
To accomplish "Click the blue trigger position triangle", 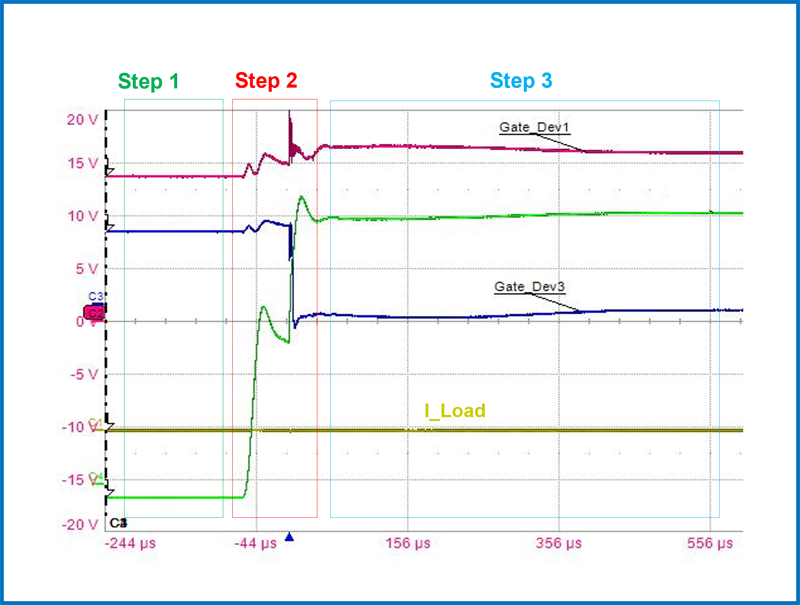I will [289, 537].
